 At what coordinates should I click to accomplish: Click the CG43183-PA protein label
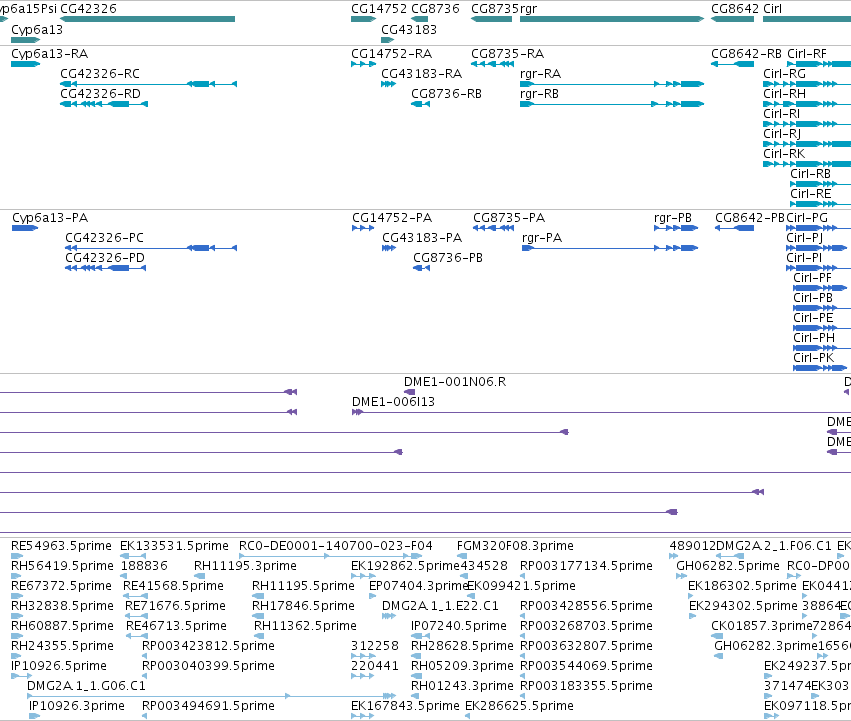422,238
